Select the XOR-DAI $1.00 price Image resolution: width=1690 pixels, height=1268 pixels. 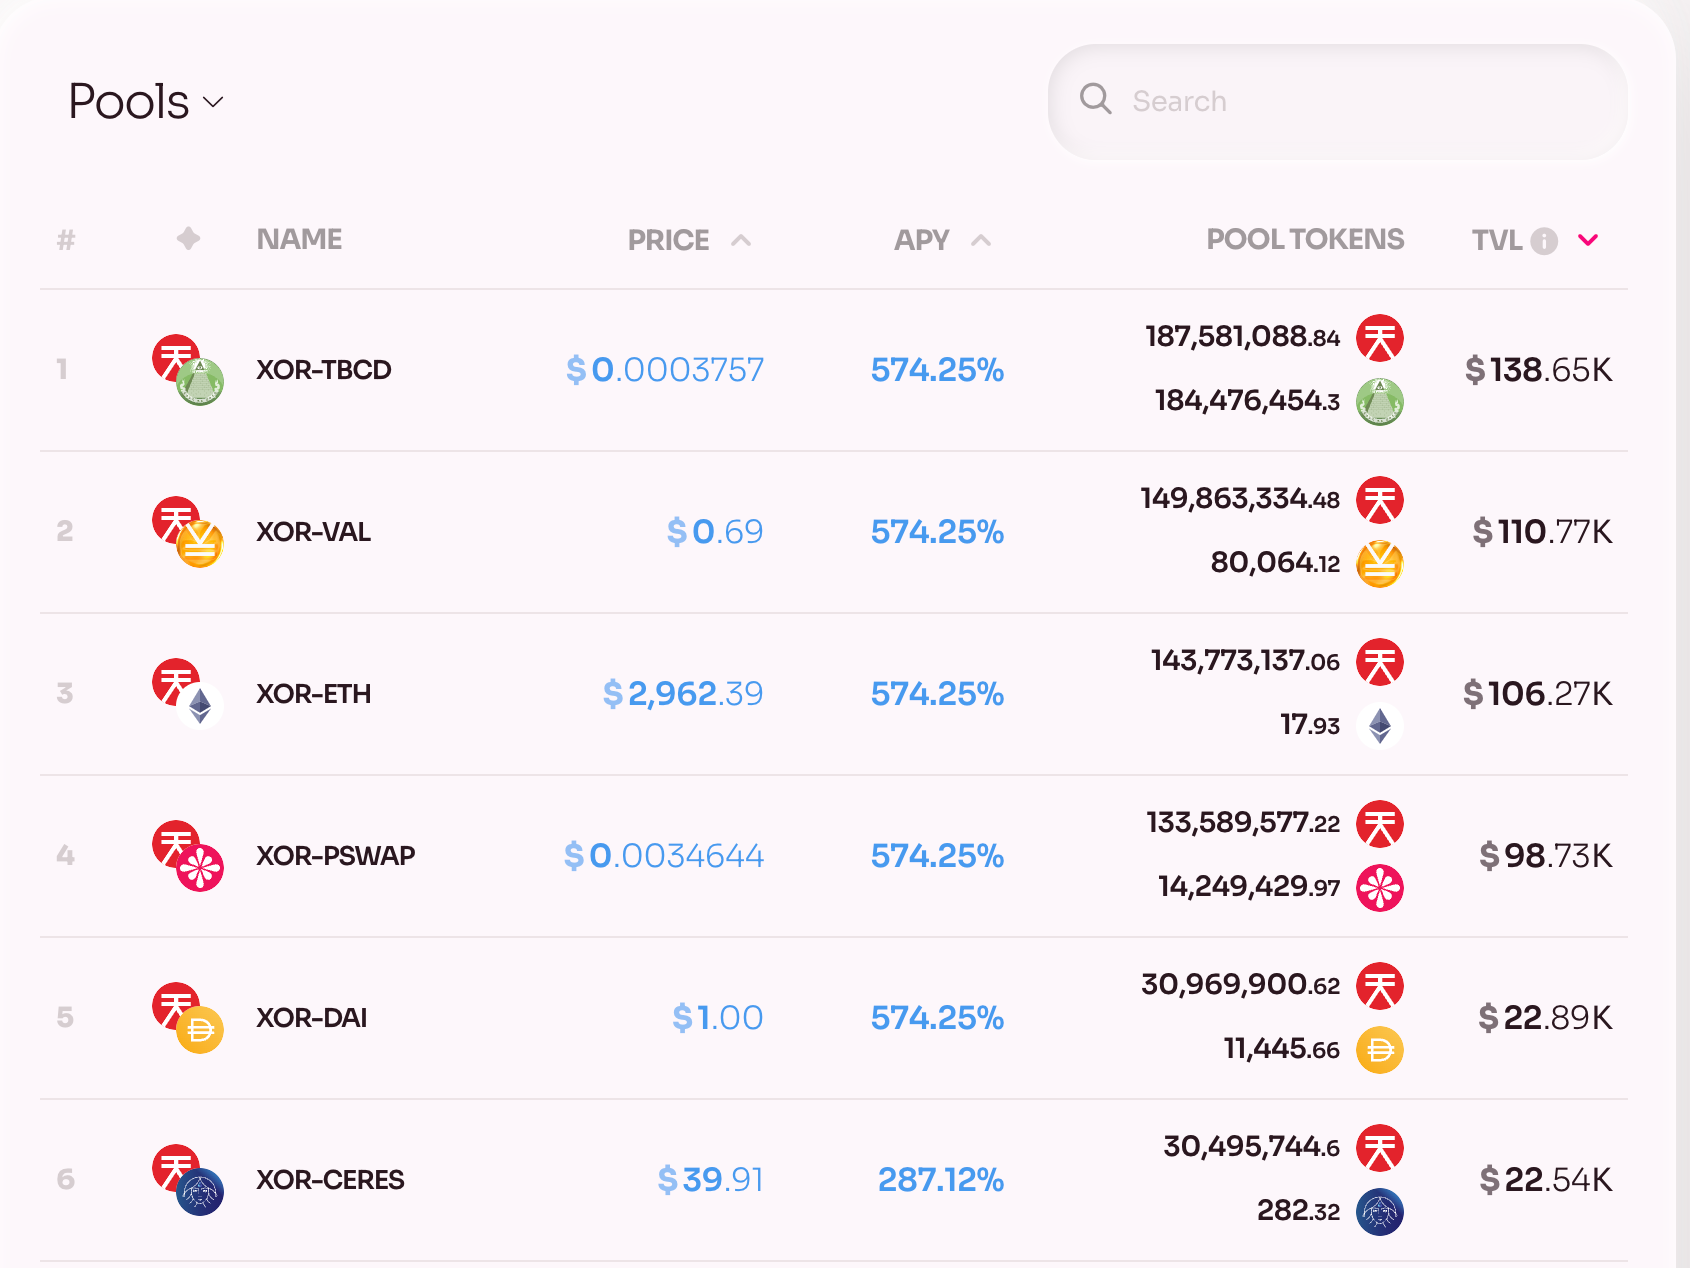tap(717, 1018)
